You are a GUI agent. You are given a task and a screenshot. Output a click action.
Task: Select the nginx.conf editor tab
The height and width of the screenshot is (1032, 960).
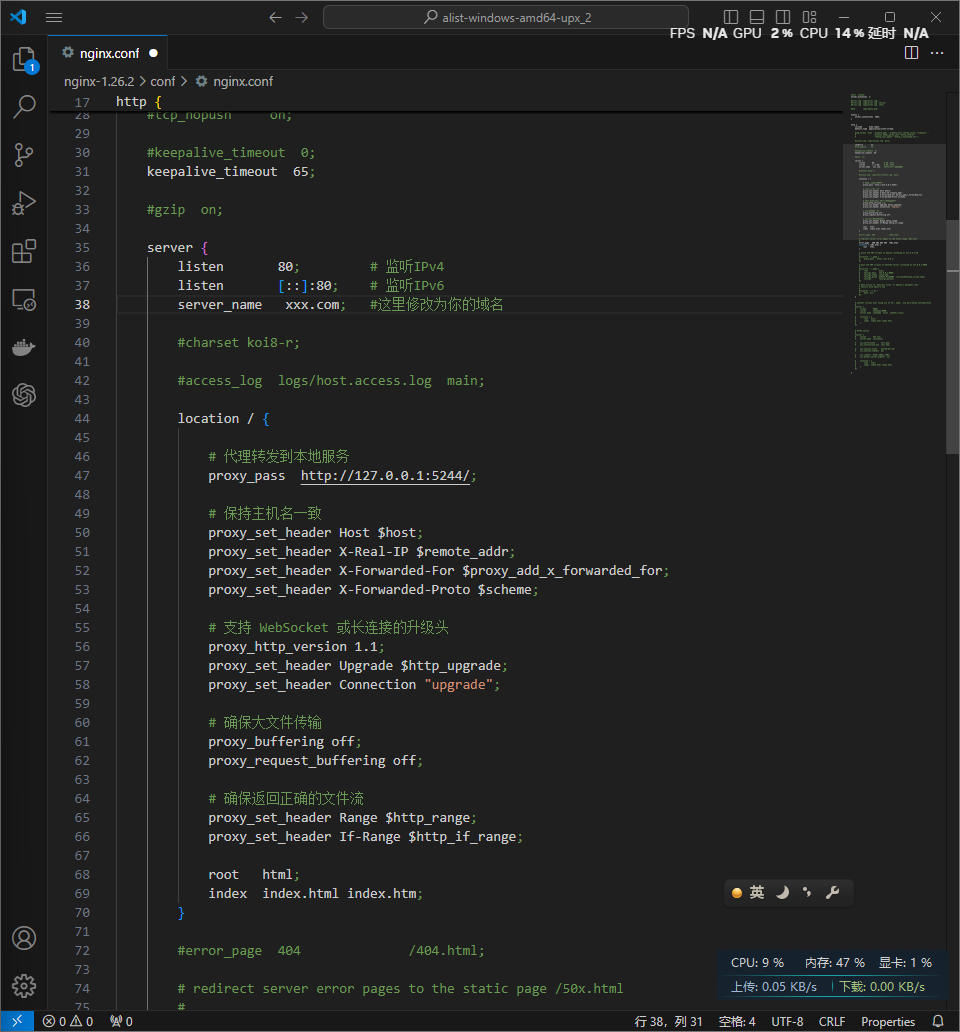108,53
